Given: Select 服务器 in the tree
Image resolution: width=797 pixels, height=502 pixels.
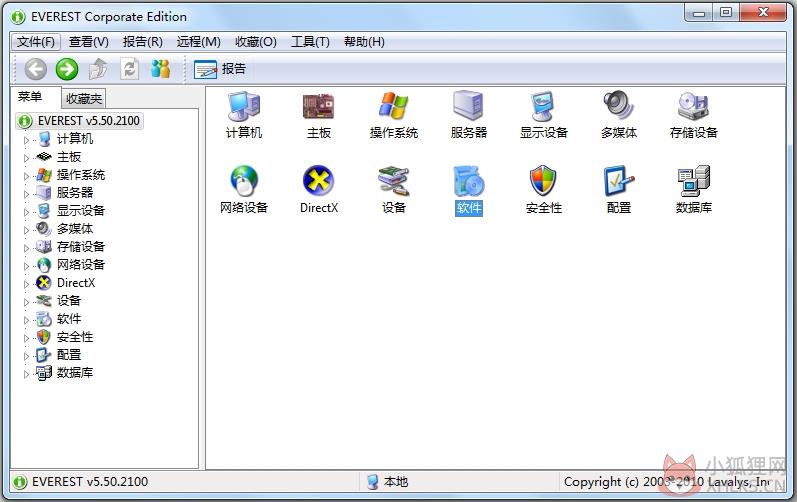Looking at the screenshot, I should coord(75,193).
